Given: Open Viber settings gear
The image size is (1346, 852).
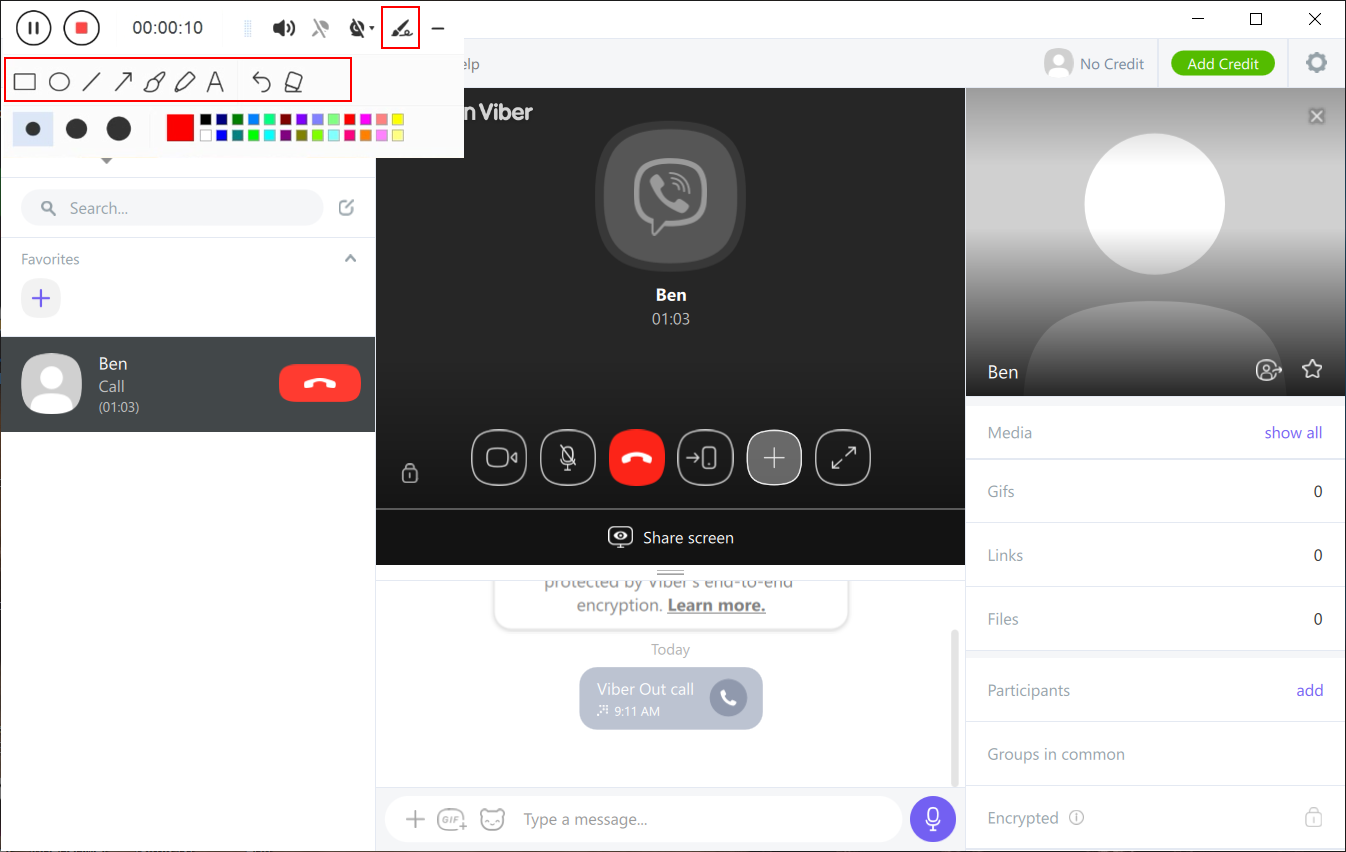Looking at the screenshot, I should [1316, 63].
